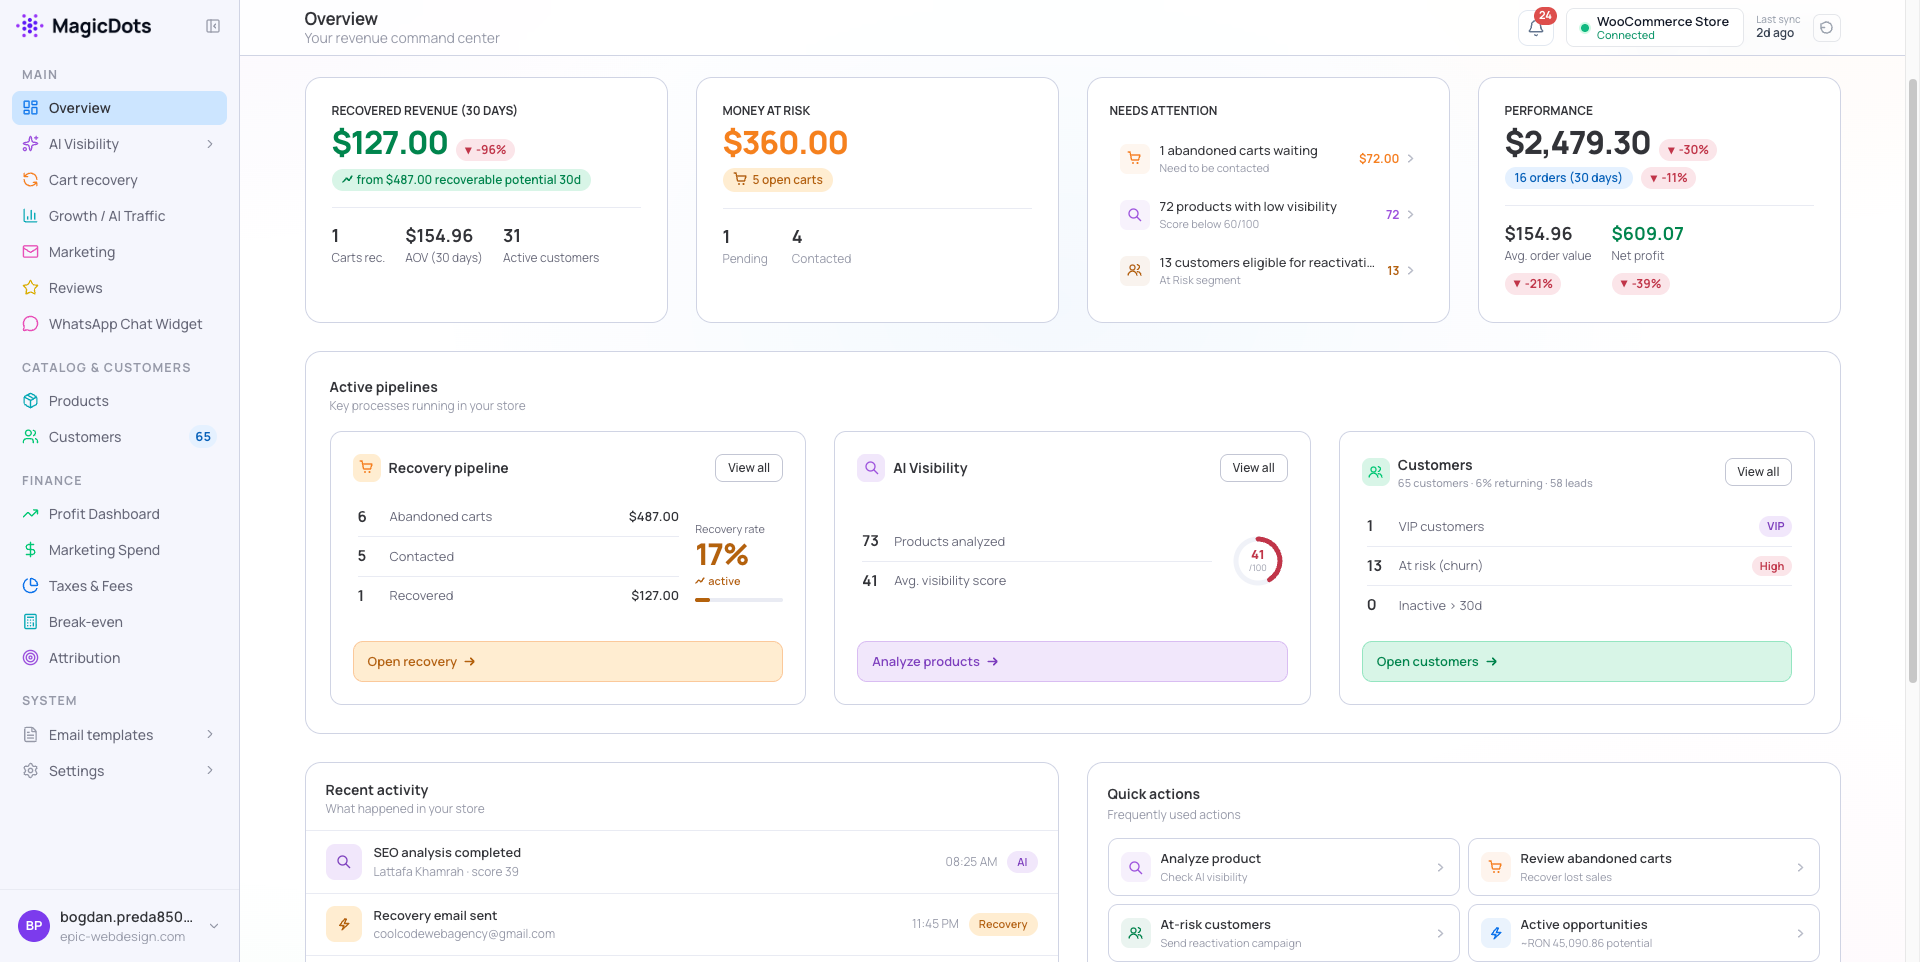Click the High badge for At risk churn

(1772, 566)
